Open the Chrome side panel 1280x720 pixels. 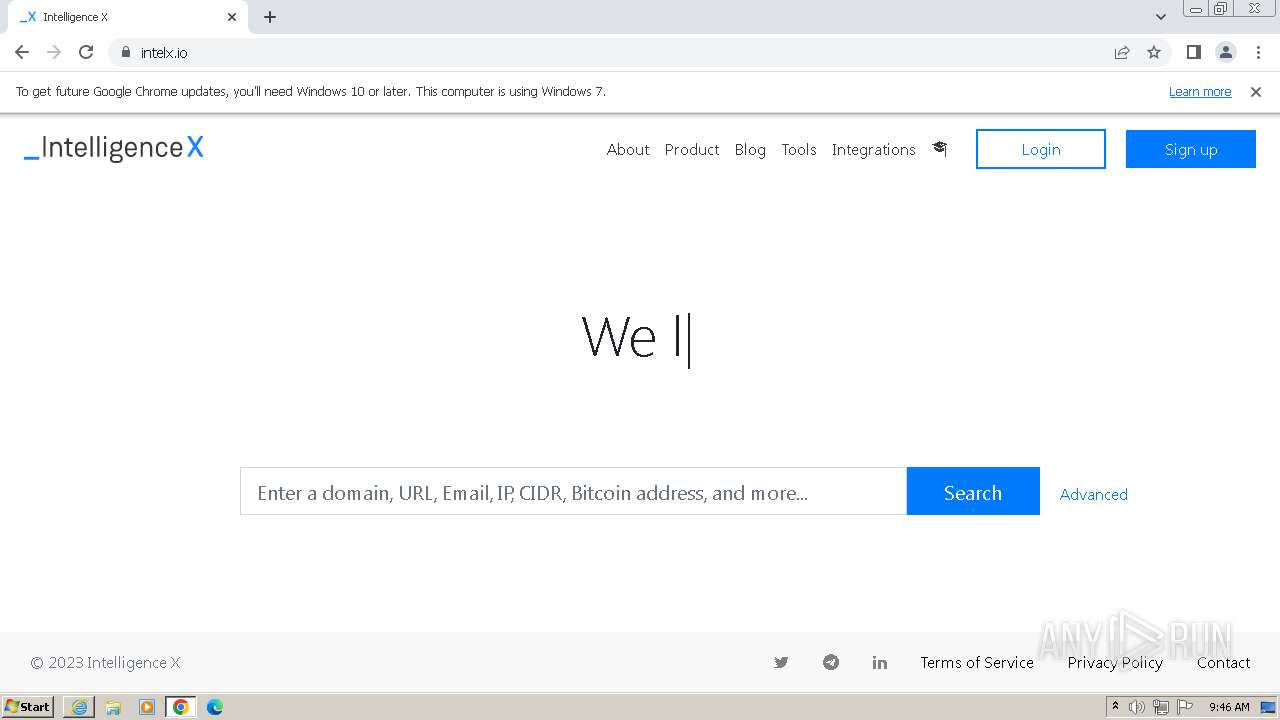pyautogui.click(x=1193, y=52)
